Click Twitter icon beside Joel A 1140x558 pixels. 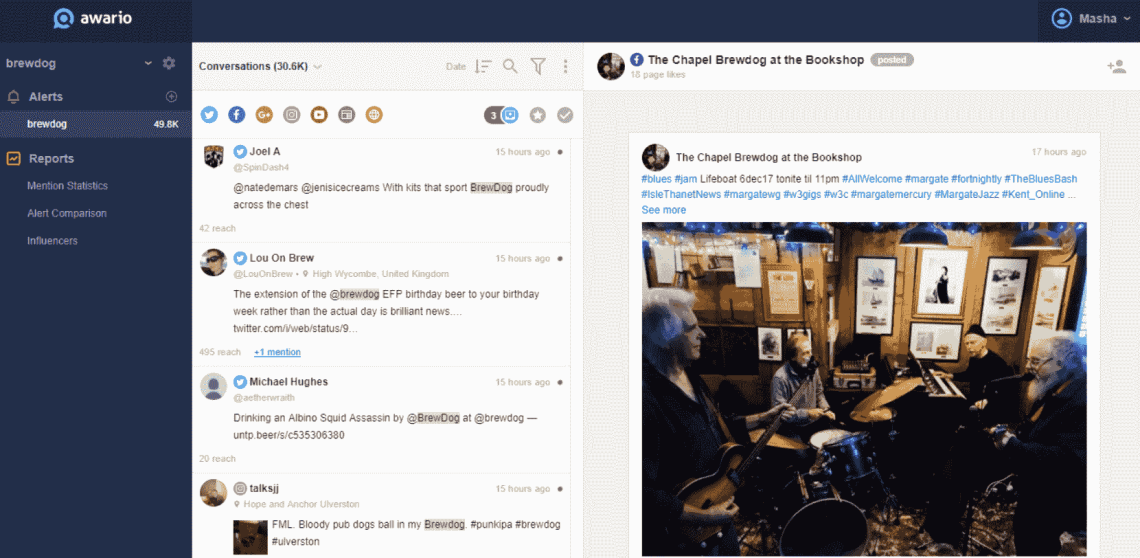pos(240,151)
